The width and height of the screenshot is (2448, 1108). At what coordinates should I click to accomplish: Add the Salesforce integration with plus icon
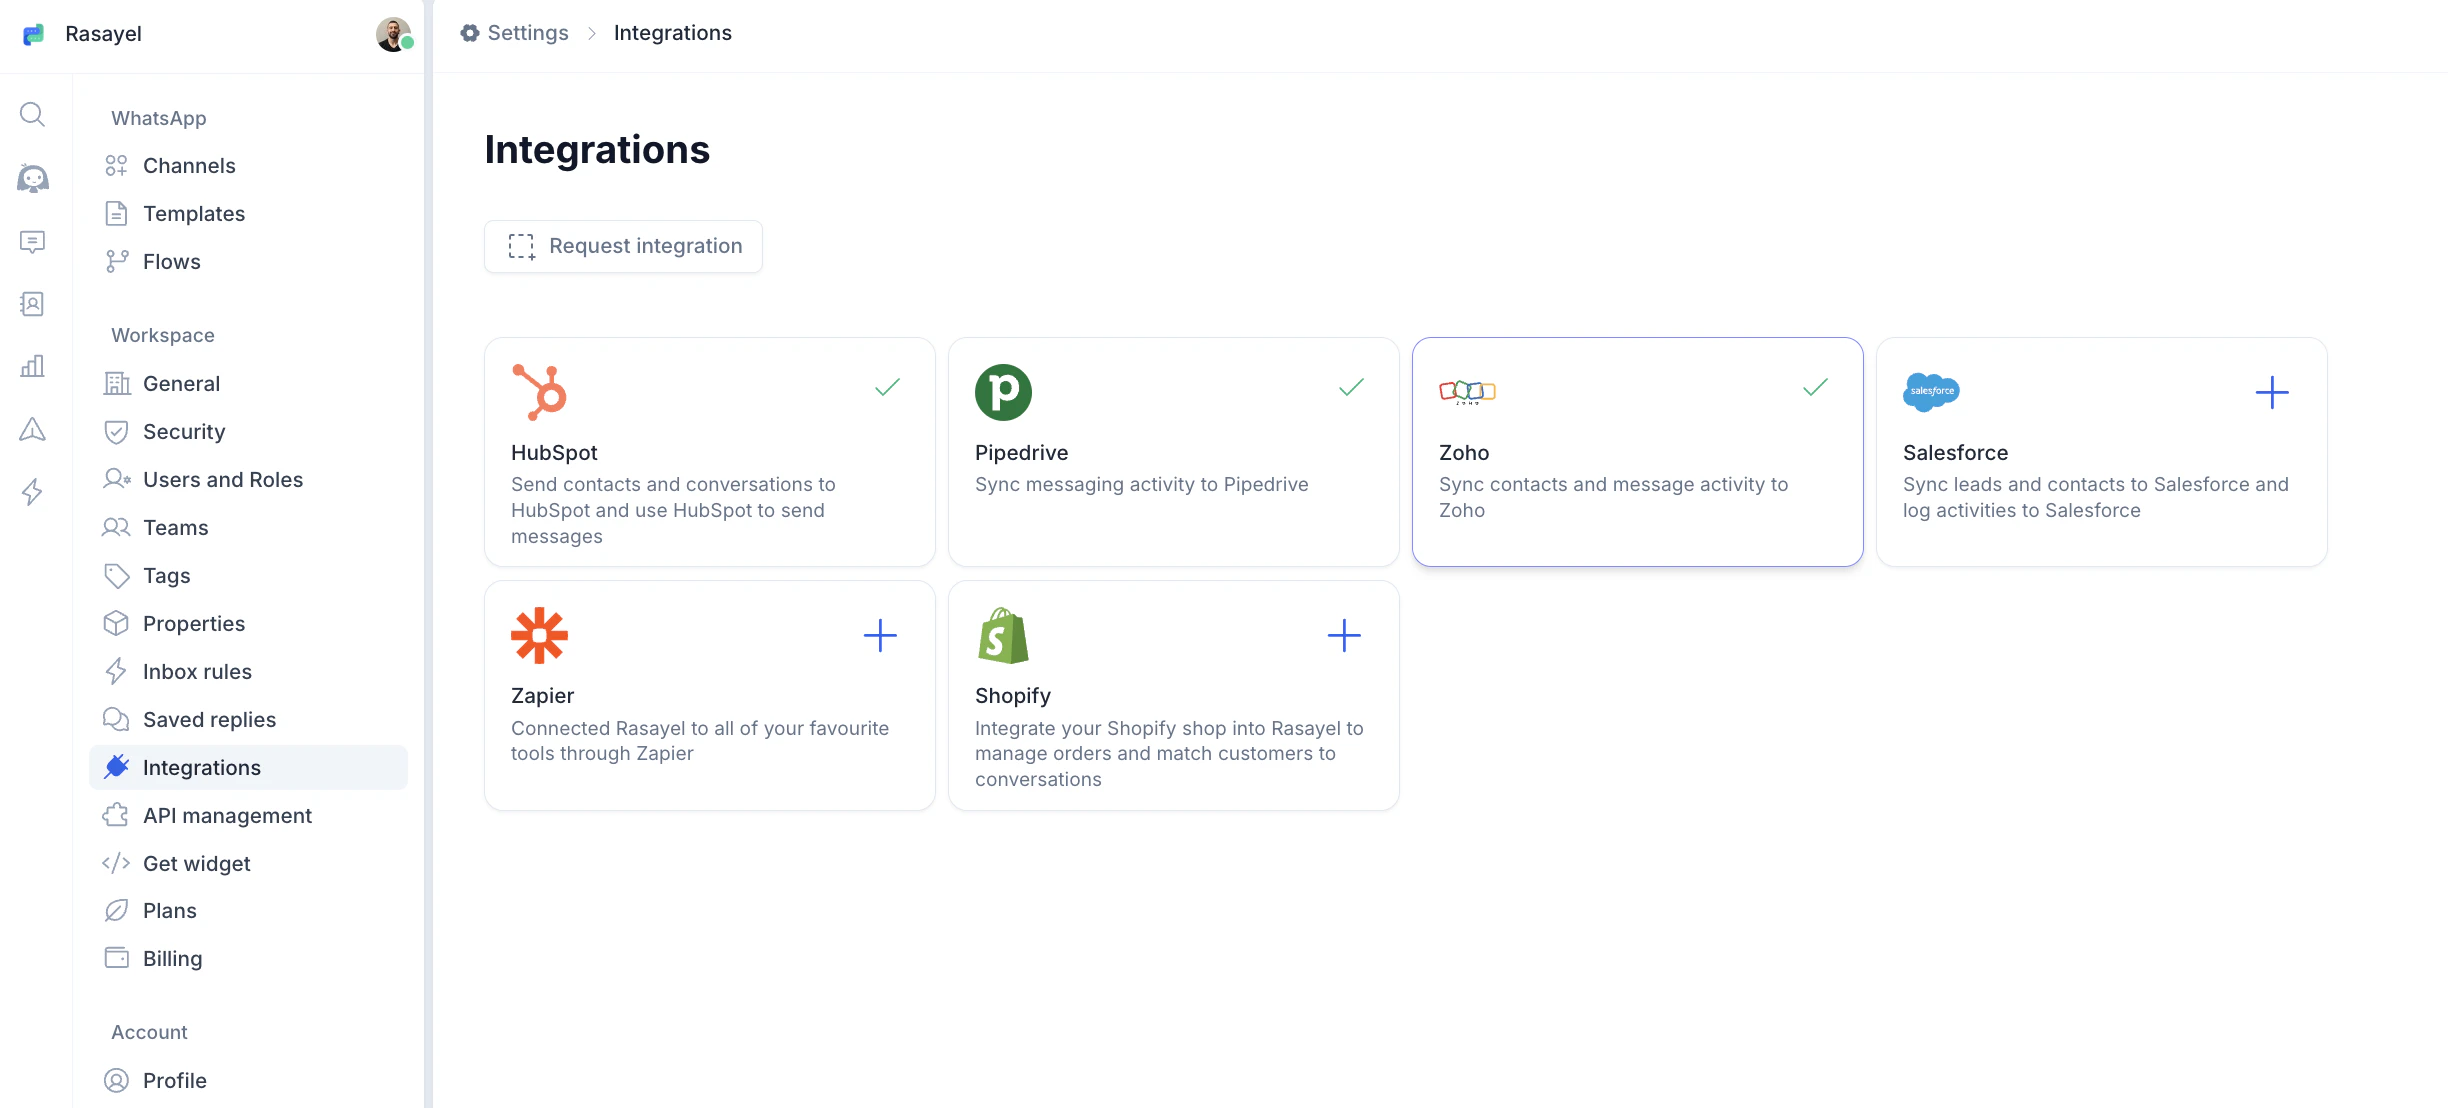2272,392
